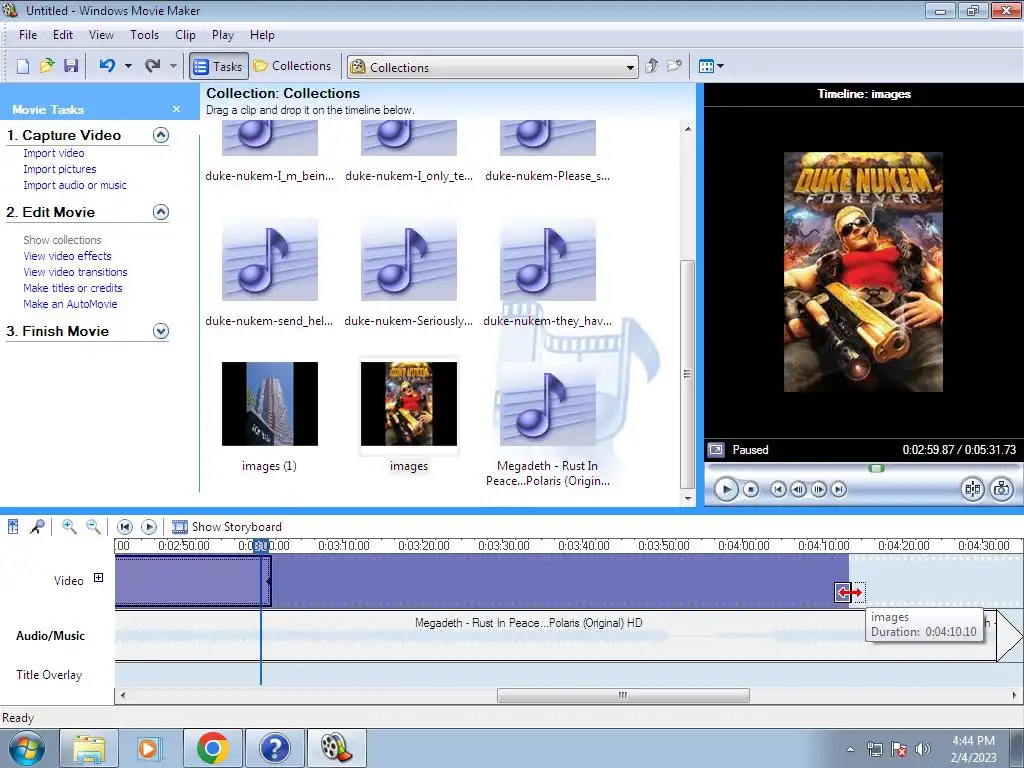
Task: Click the collection scrollbar down arrow
Action: [688, 499]
